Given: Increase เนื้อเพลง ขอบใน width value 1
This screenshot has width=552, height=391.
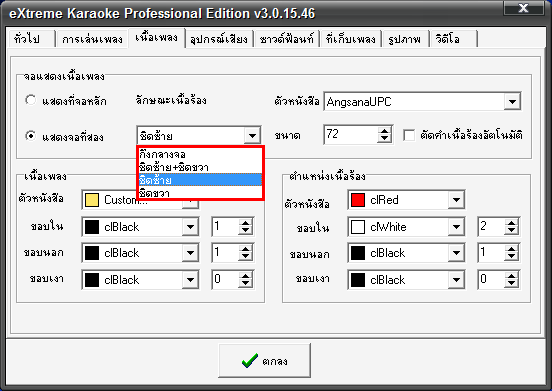Looking at the screenshot, I should (245, 223).
